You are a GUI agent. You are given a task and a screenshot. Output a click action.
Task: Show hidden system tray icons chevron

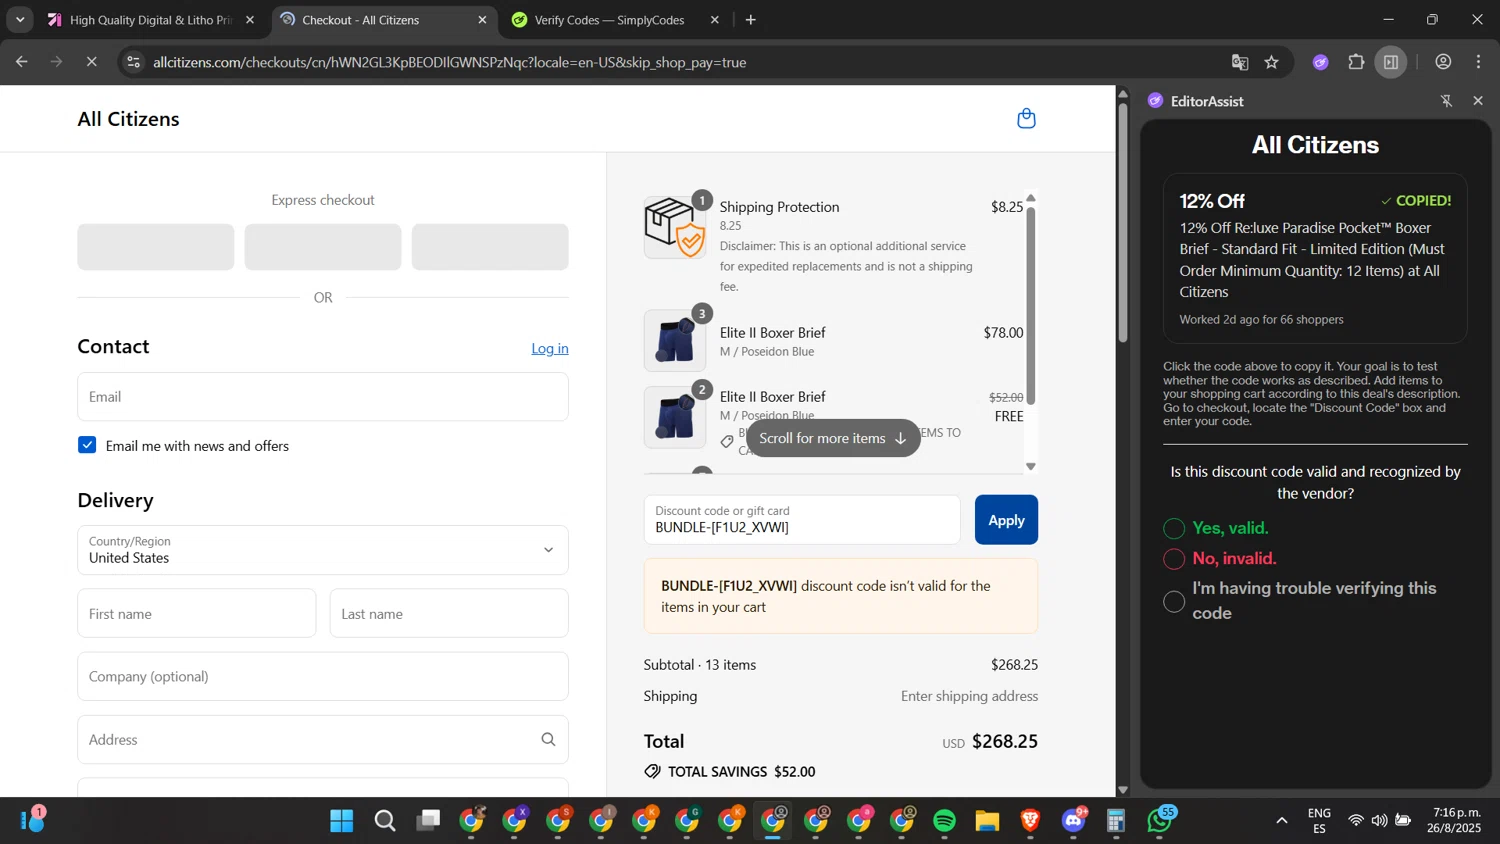1281,821
